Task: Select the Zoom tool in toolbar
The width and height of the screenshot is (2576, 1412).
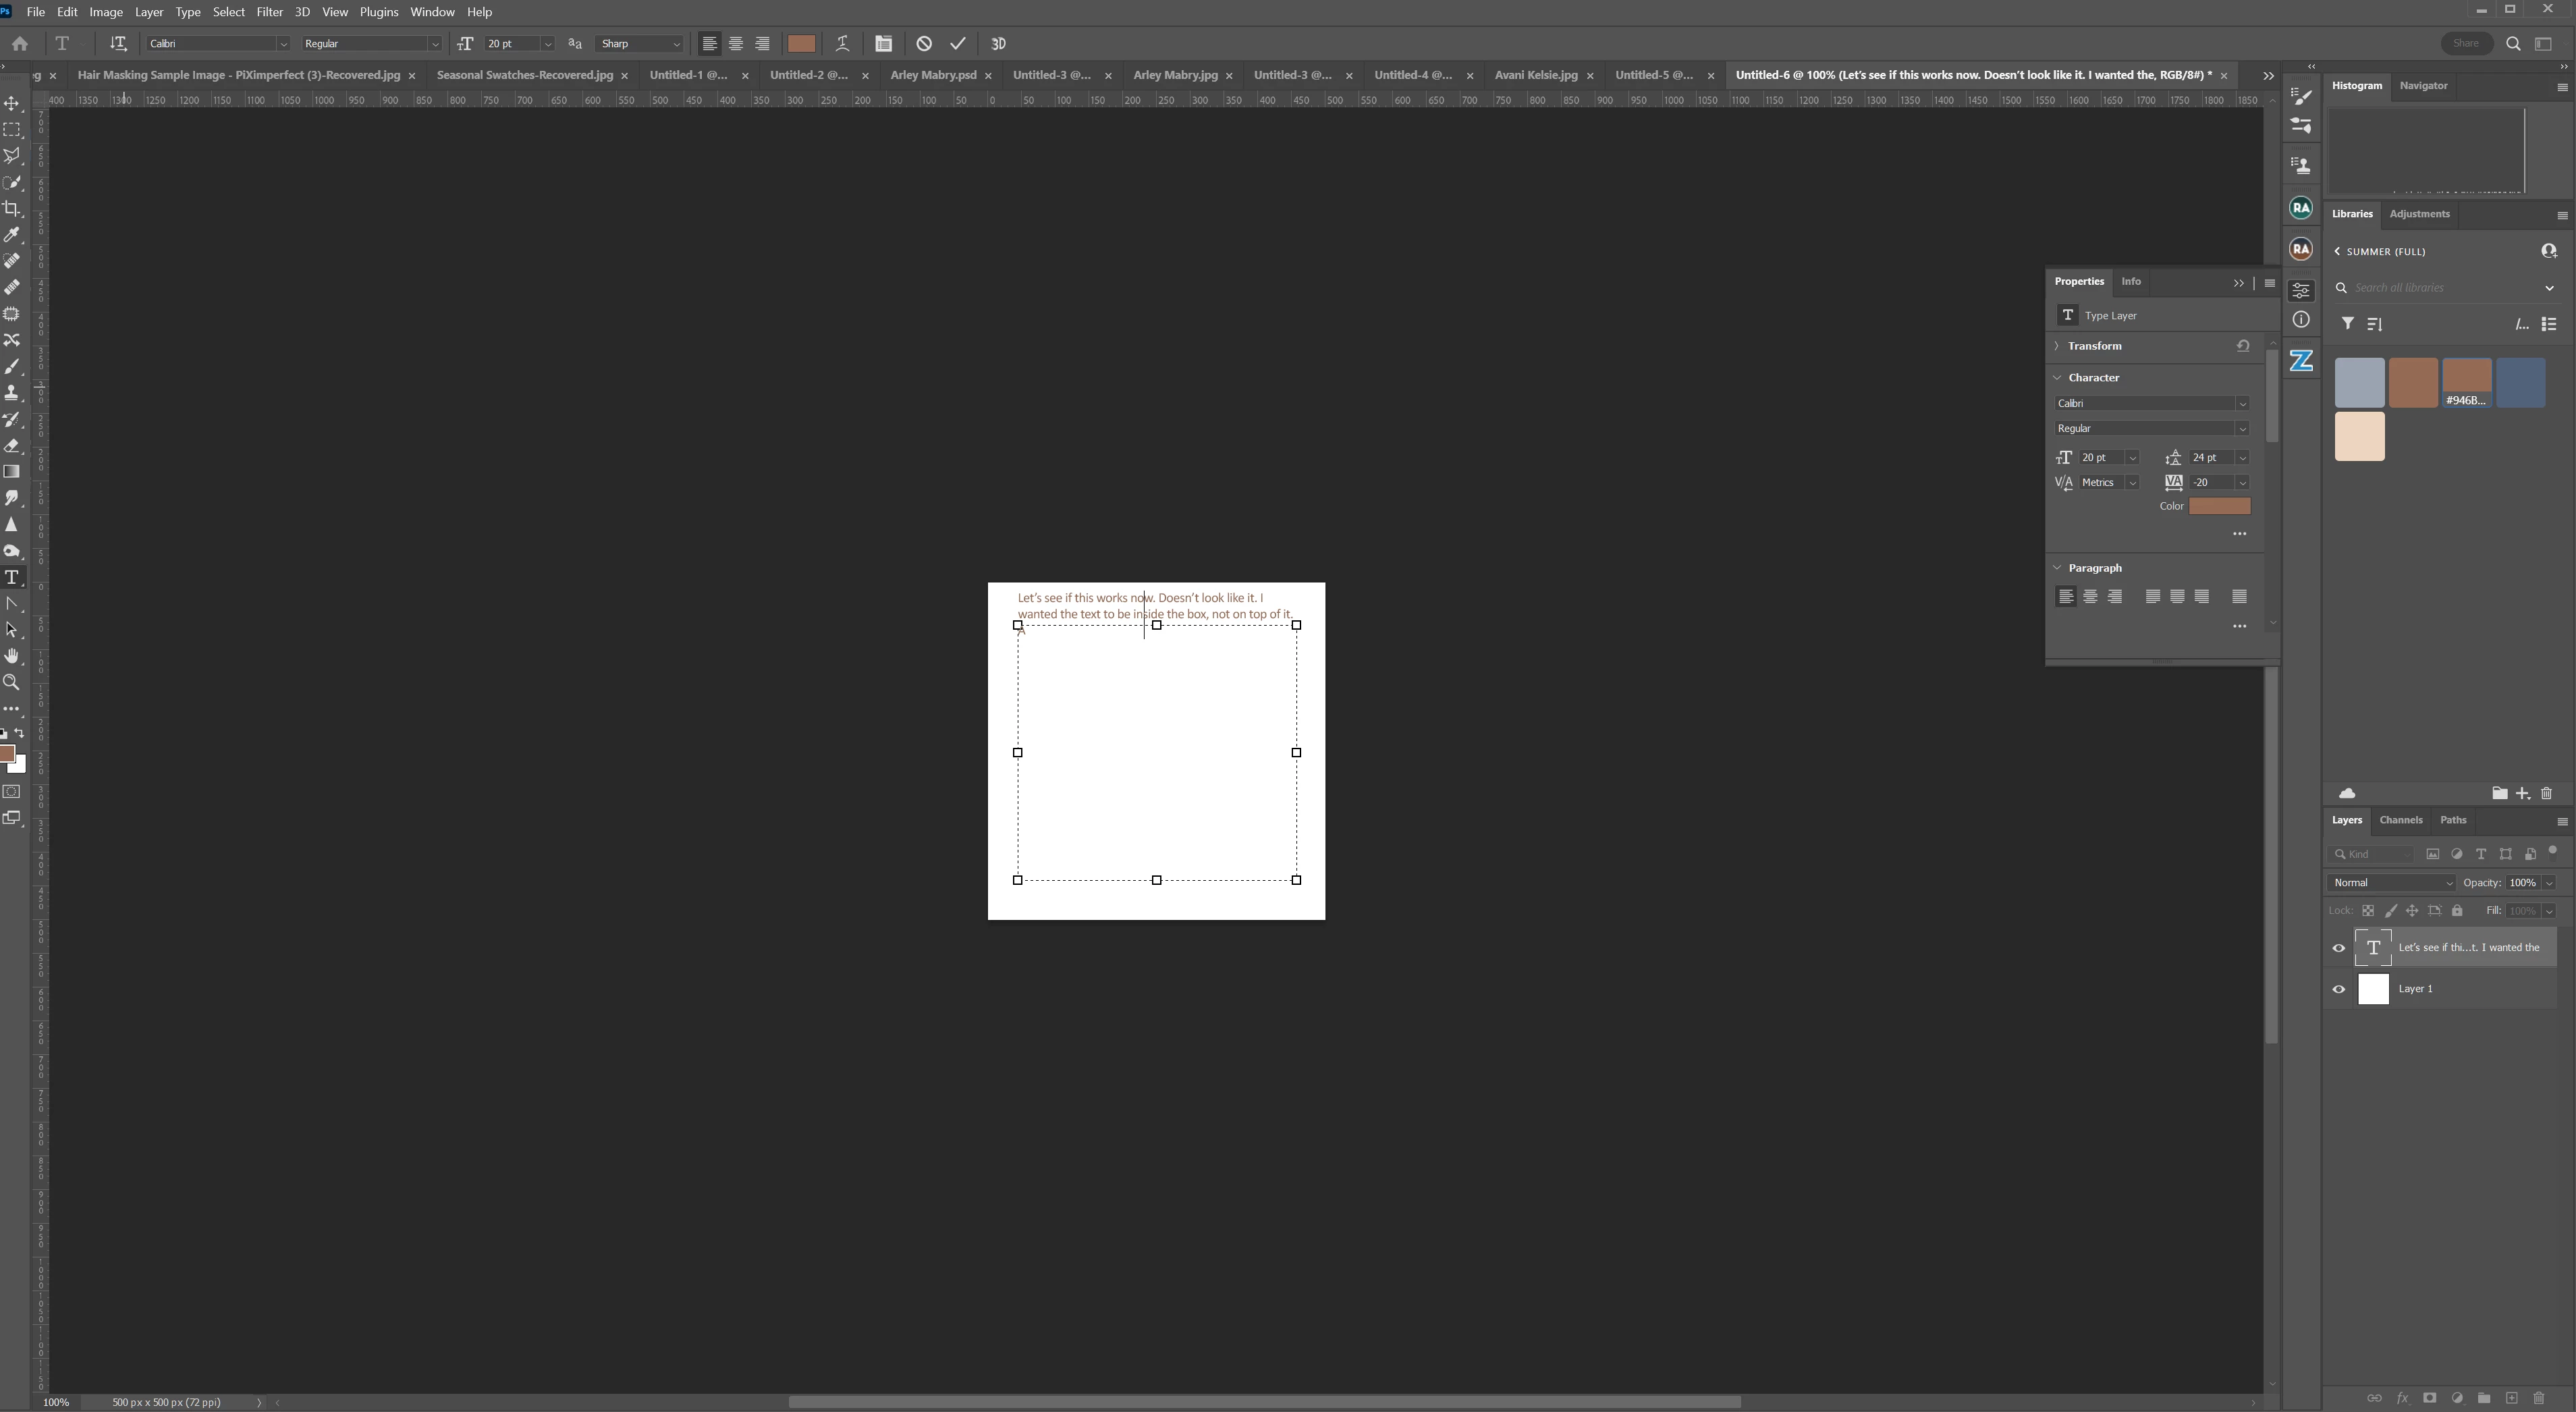Action: pos(12,682)
